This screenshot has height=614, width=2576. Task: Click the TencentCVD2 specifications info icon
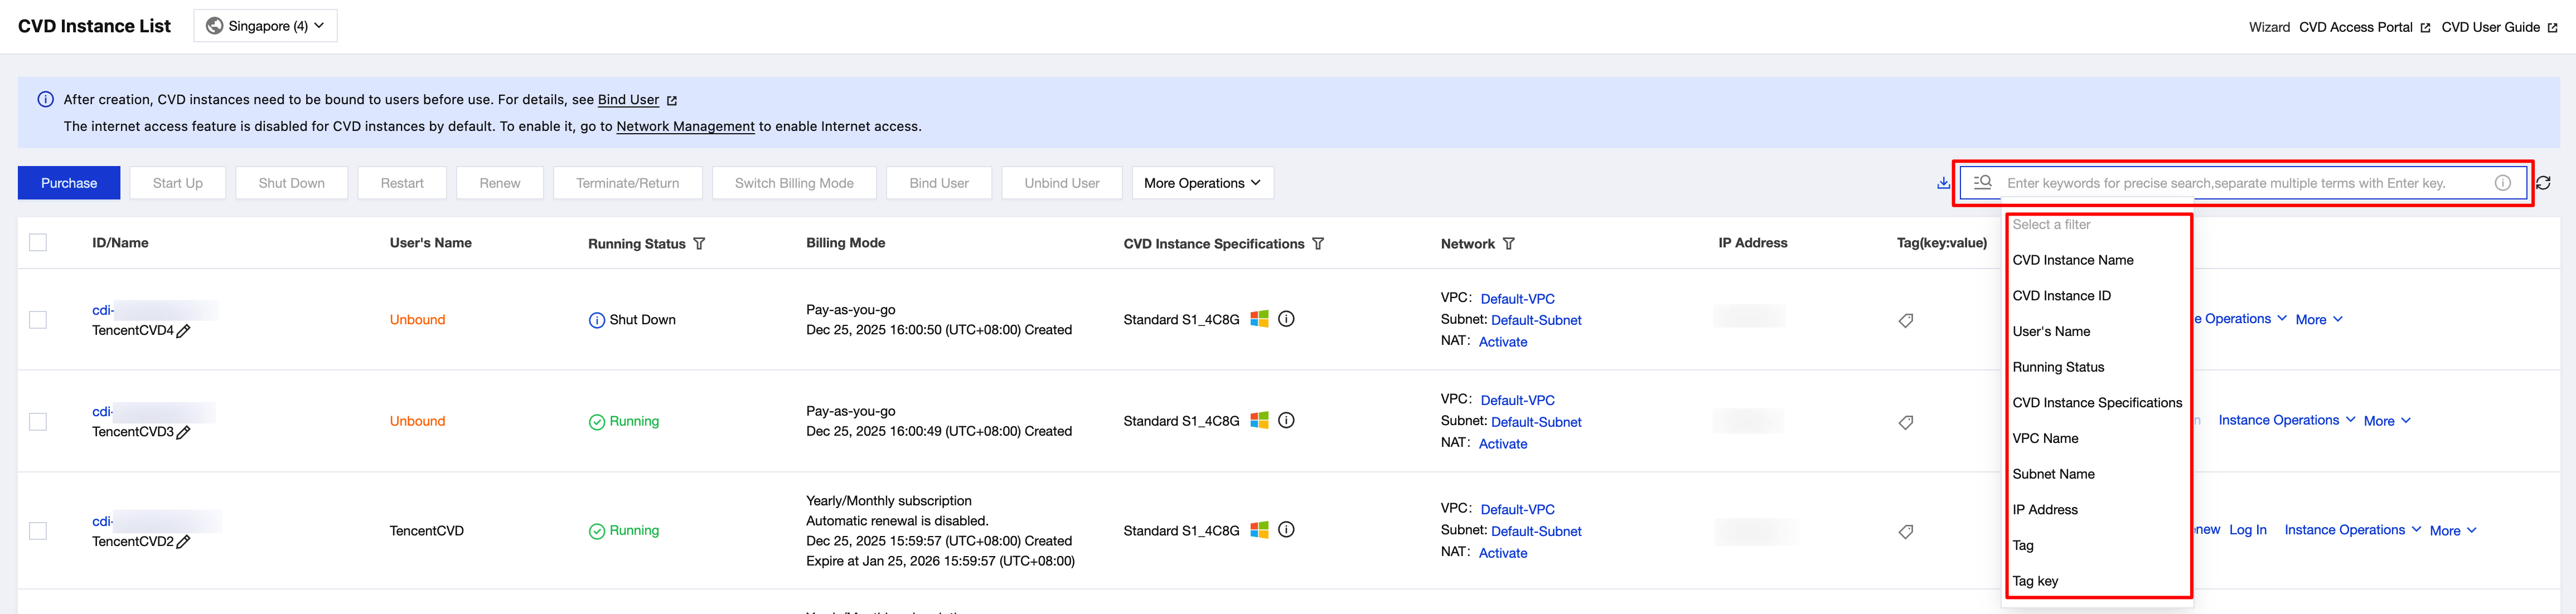(x=1286, y=530)
